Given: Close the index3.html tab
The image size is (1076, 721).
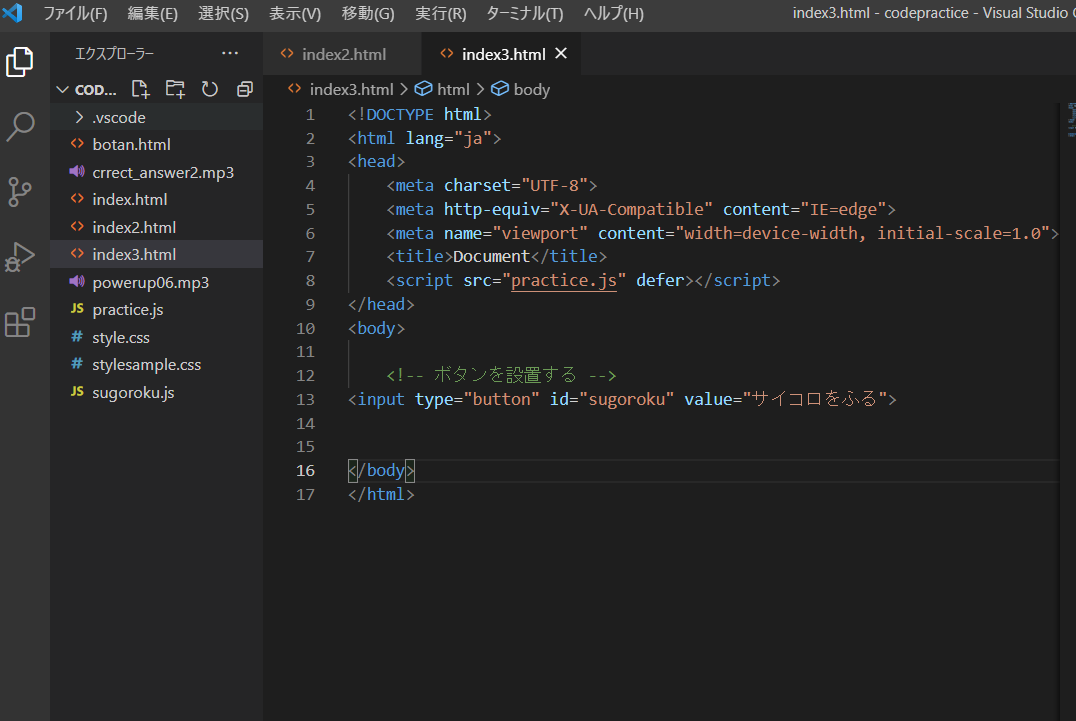Looking at the screenshot, I should tap(561, 54).
